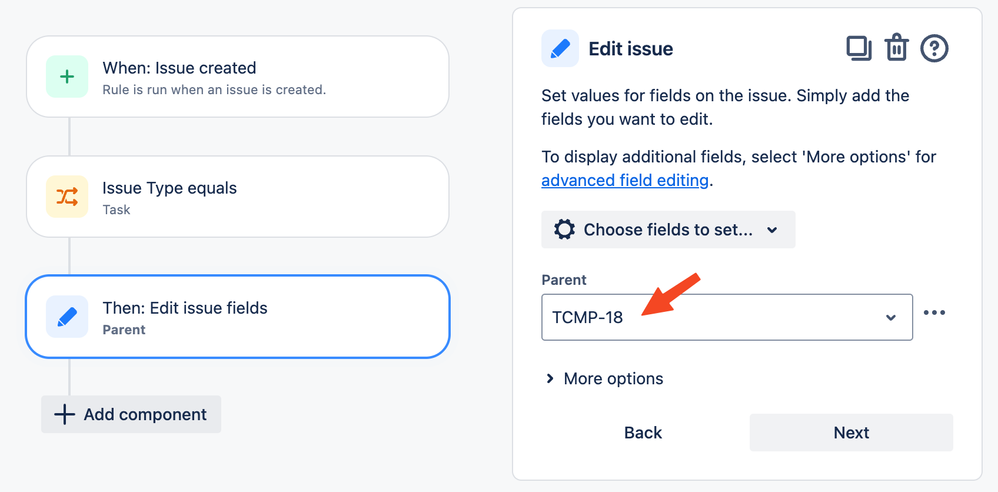Open the three-dot menu next to Parent field
This screenshot has height=492, width=998.
[x=934, y=313]
